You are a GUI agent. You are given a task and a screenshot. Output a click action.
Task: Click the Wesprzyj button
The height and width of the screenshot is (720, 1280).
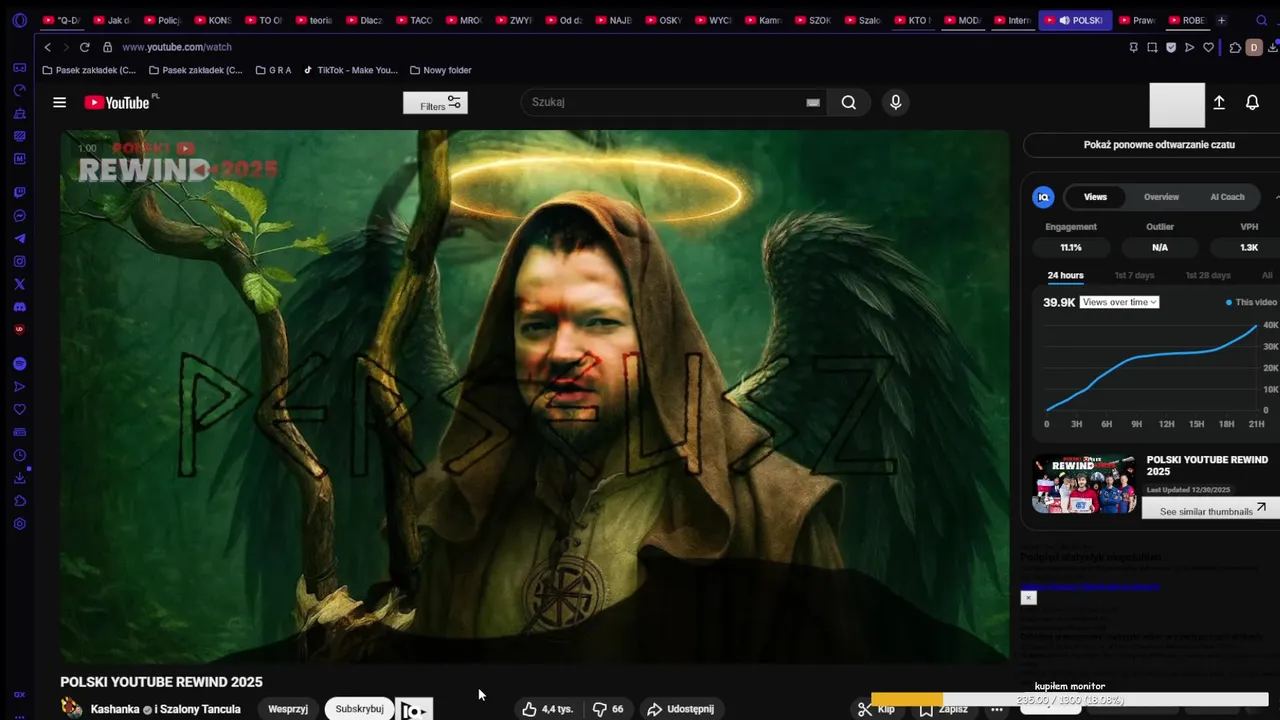[288, 709]
